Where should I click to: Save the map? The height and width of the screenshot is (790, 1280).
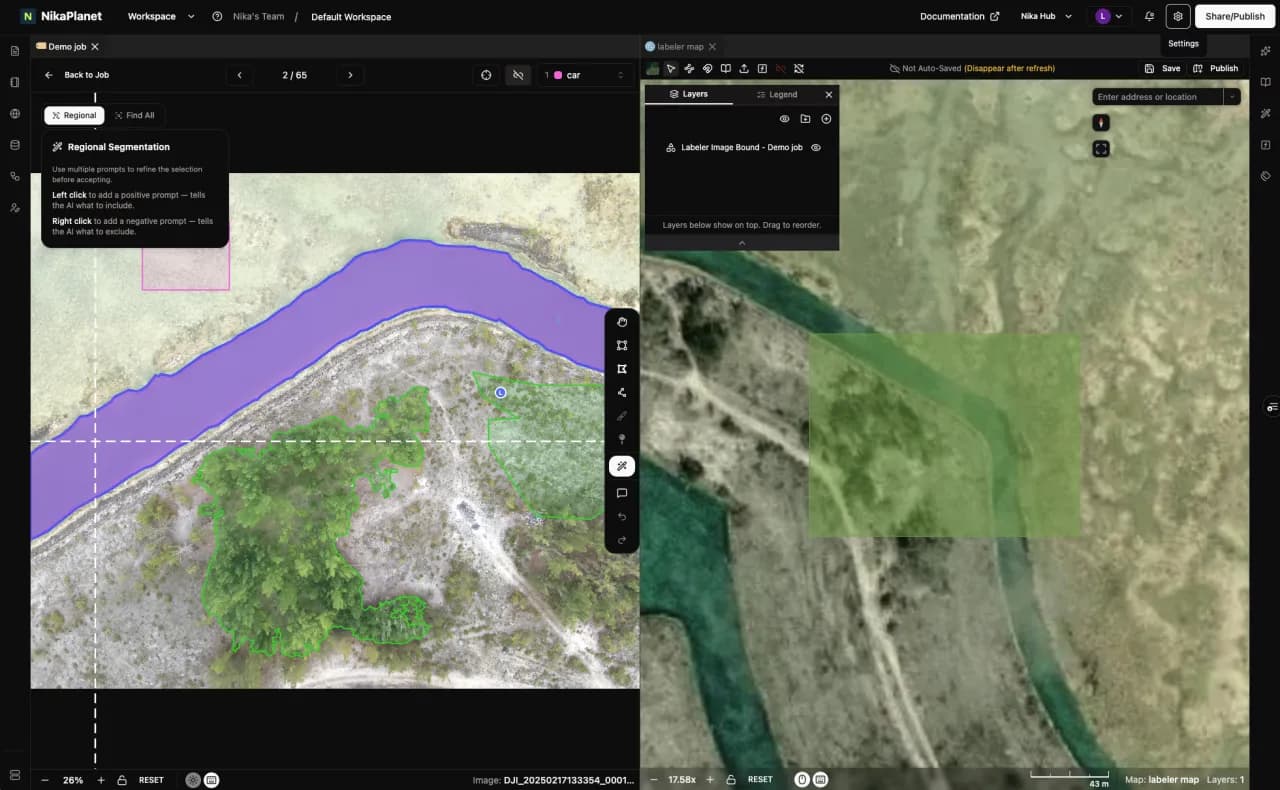1162,68
